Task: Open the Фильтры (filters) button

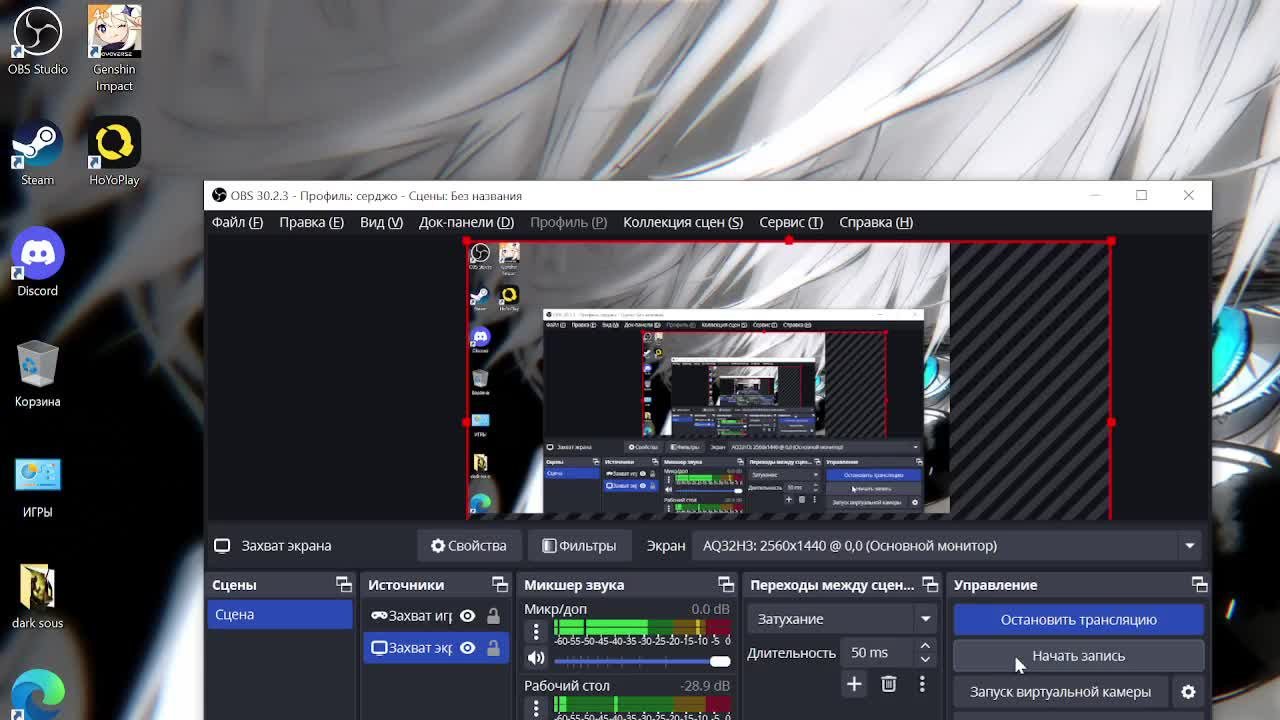Action: (579, 546)
